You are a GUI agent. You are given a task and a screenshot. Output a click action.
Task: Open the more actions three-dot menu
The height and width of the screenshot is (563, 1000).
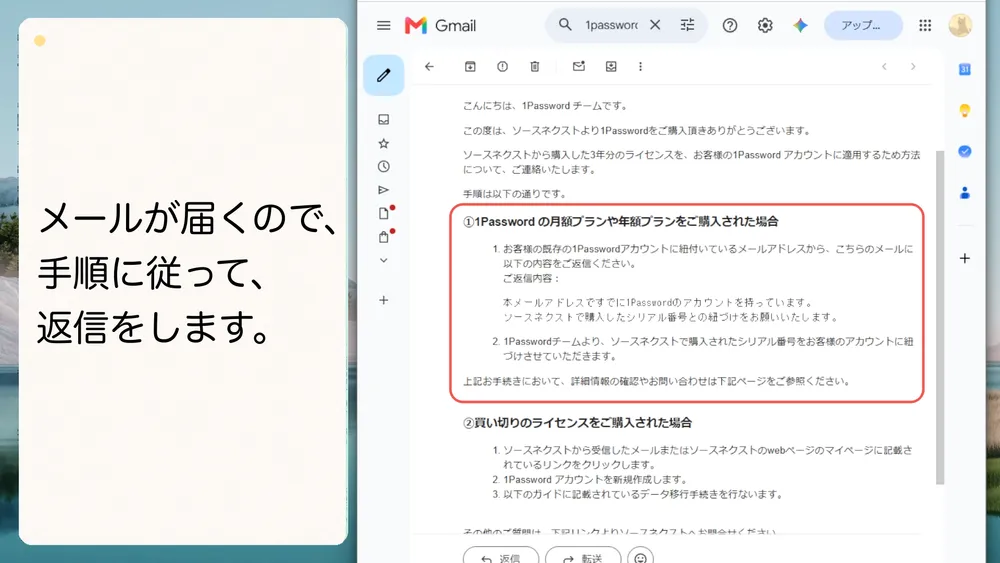(x=640, y=66)
